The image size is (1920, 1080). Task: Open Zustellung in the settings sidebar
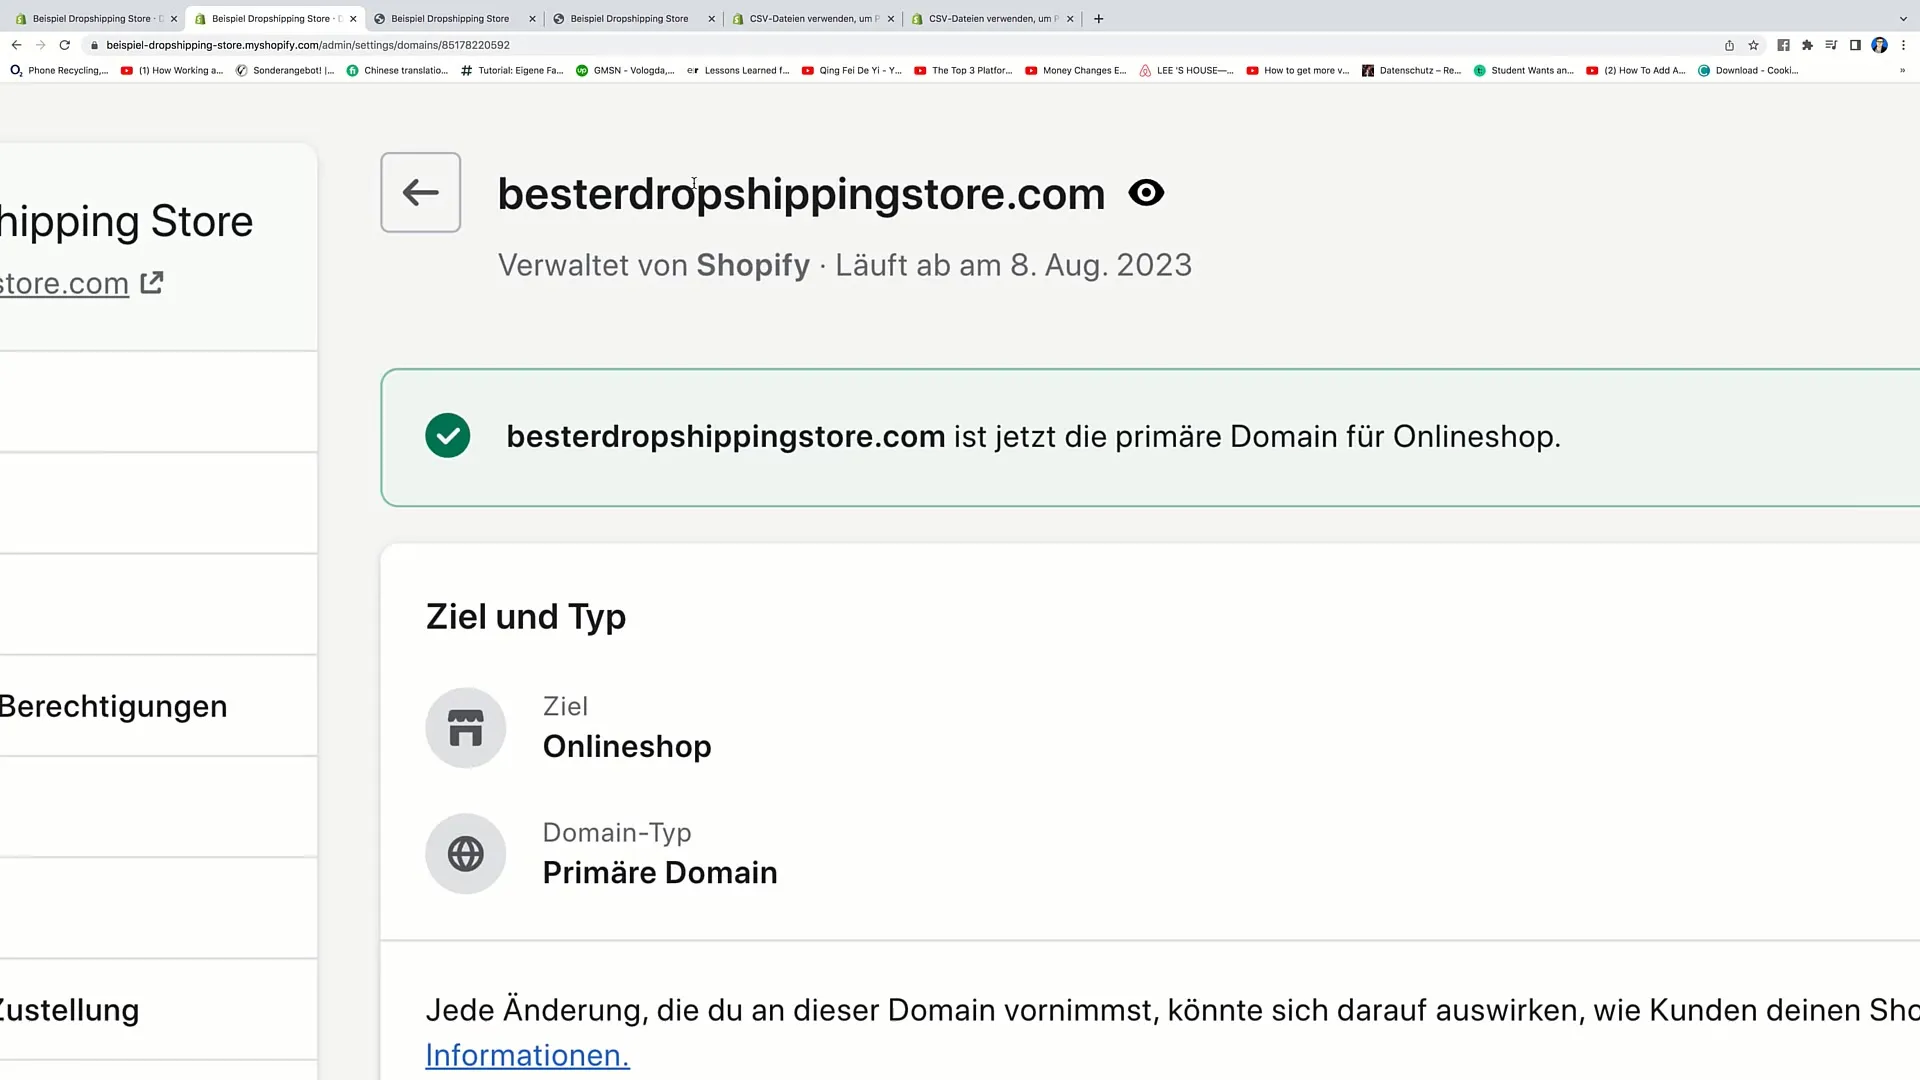69,1010
